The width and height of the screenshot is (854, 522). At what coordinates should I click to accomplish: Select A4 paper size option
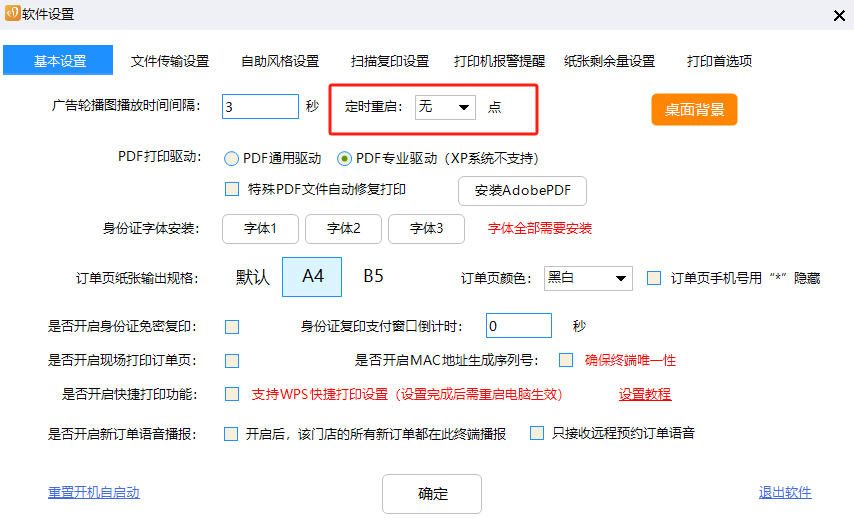coord(312,277)
